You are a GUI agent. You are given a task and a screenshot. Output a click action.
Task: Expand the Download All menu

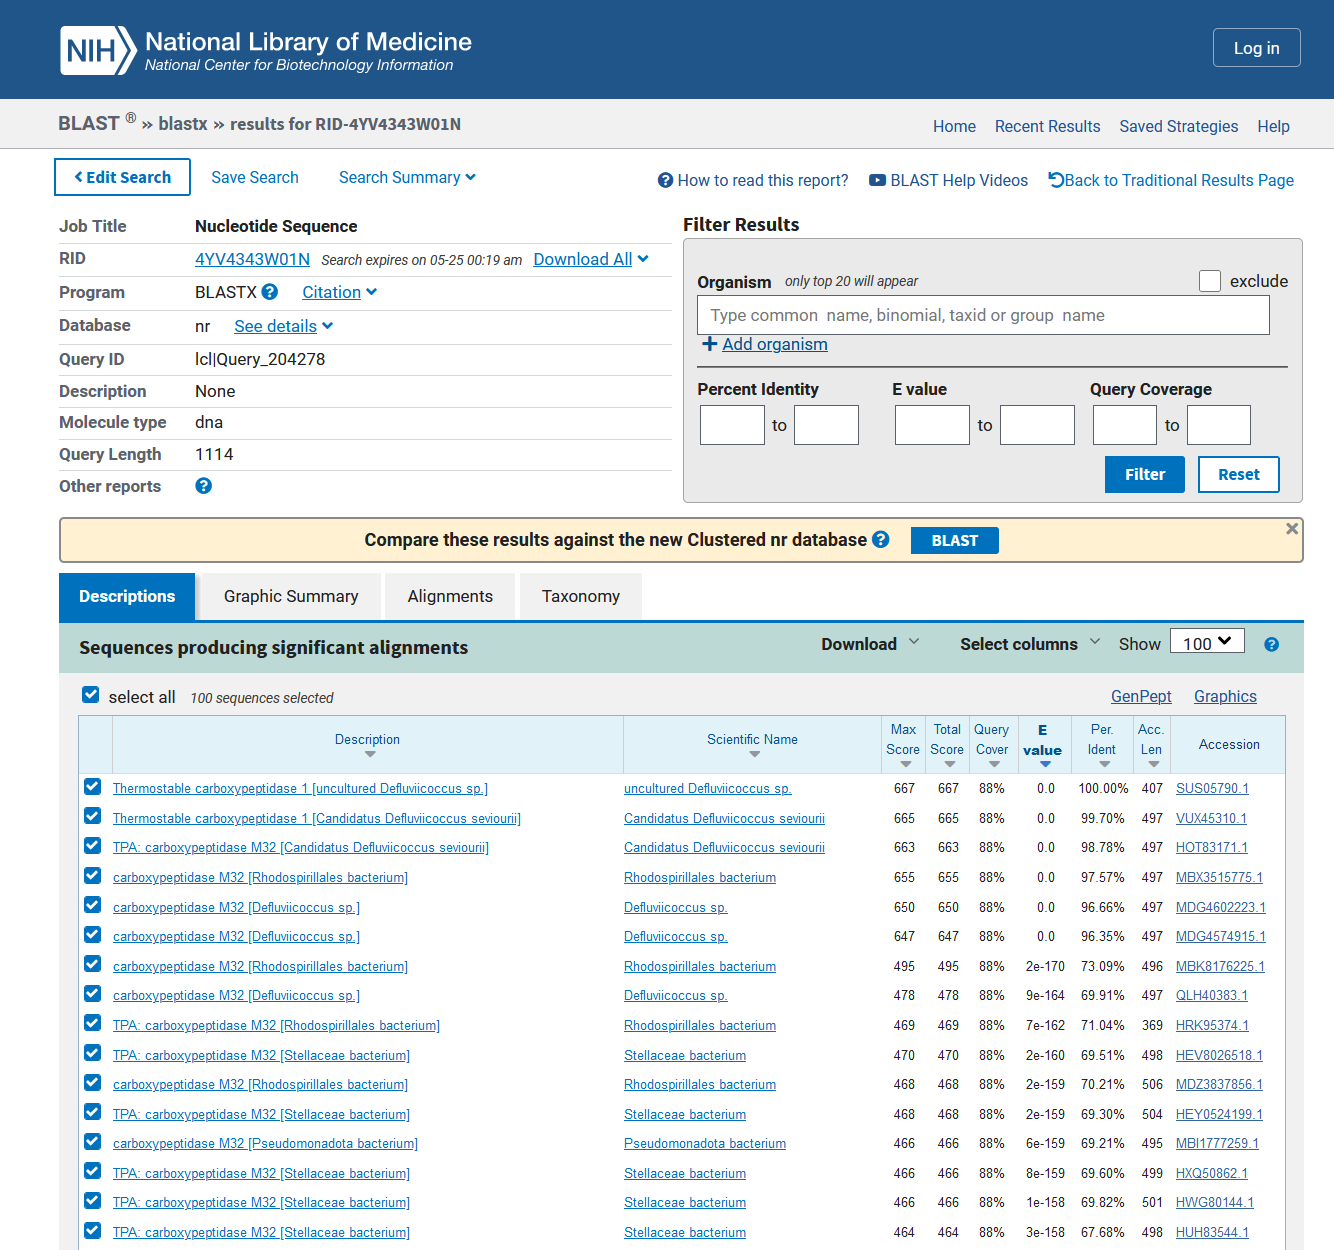click(591, 259)
